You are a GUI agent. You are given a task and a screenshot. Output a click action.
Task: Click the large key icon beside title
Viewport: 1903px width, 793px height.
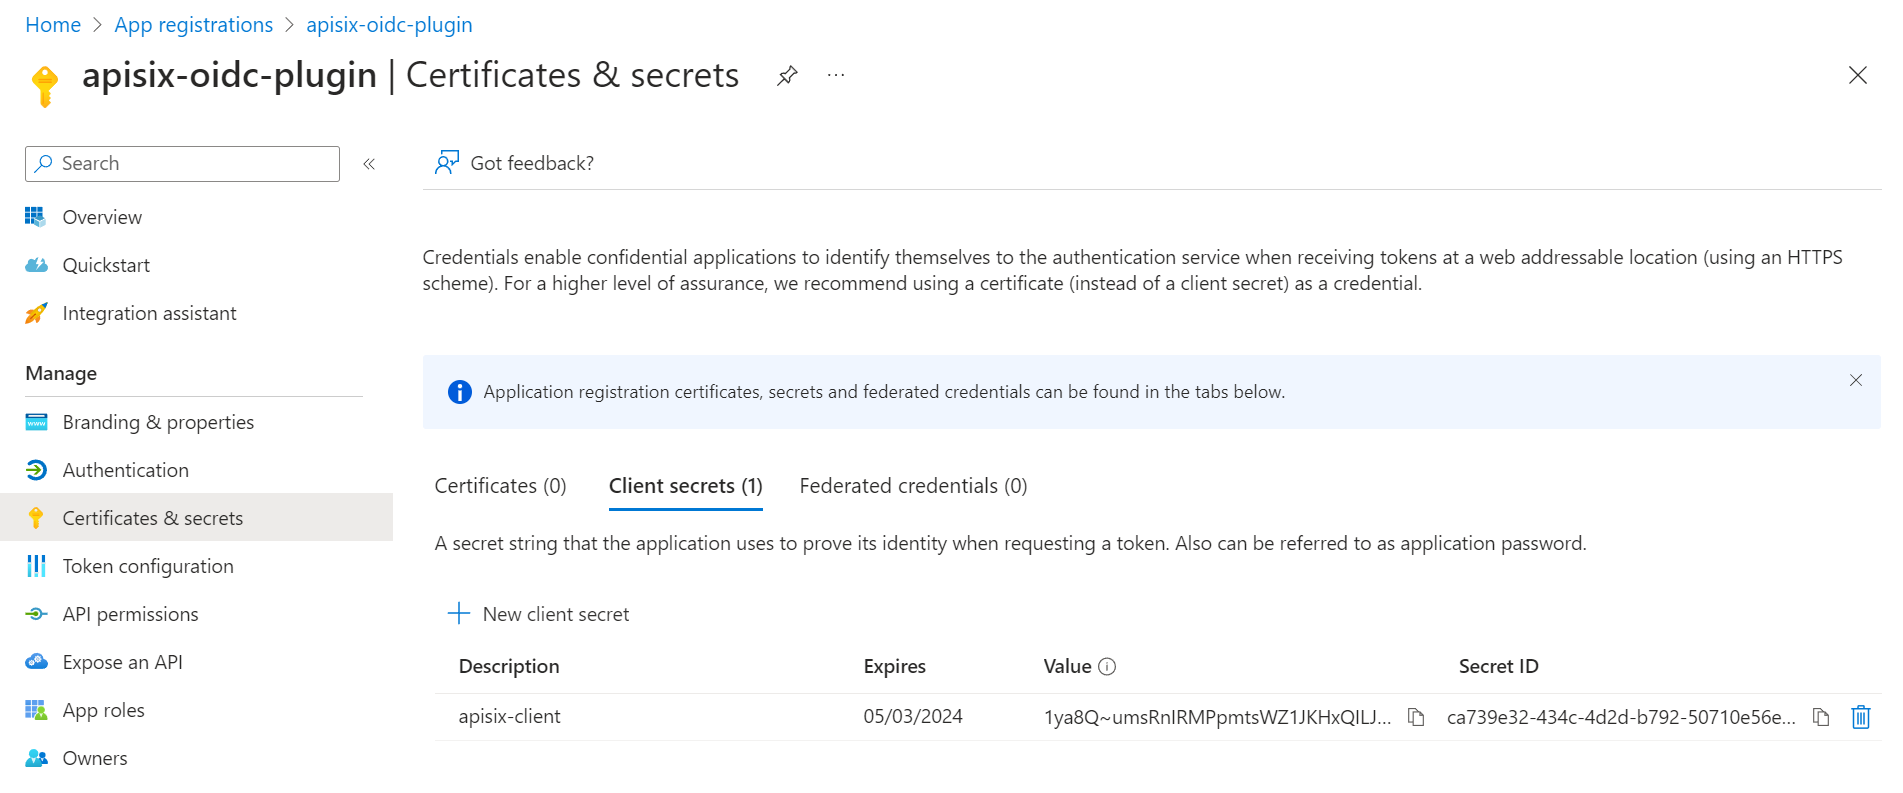[x=45, y=86]
